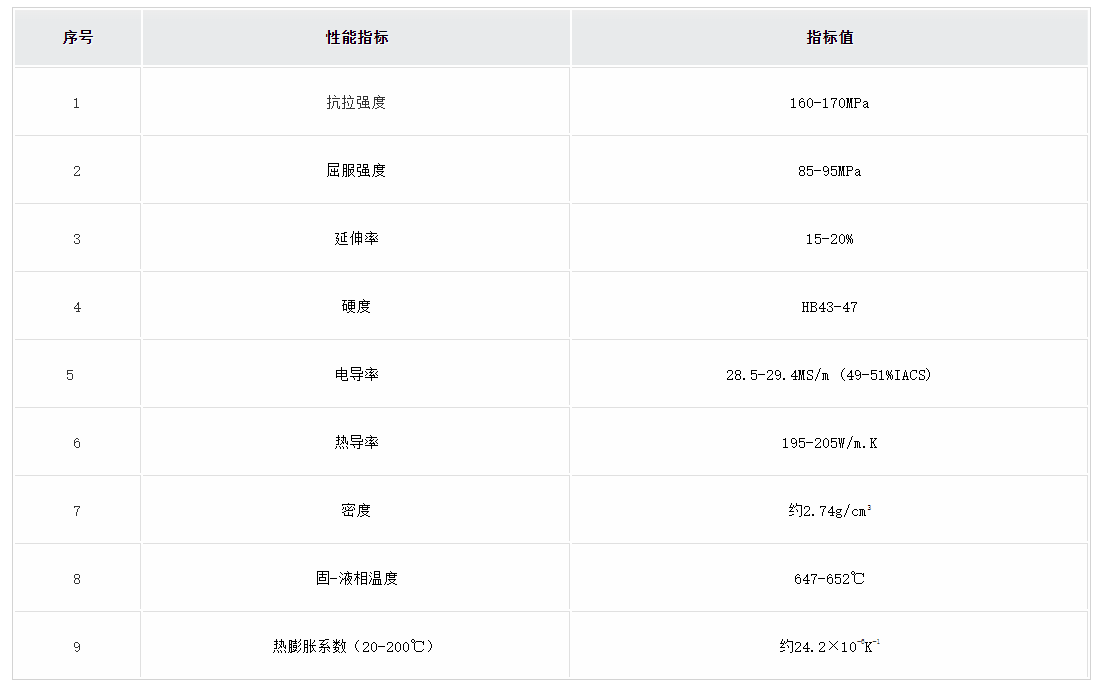Select the 硬度 cell
This screenshot has height=683, width=1096.
[356, 307]
